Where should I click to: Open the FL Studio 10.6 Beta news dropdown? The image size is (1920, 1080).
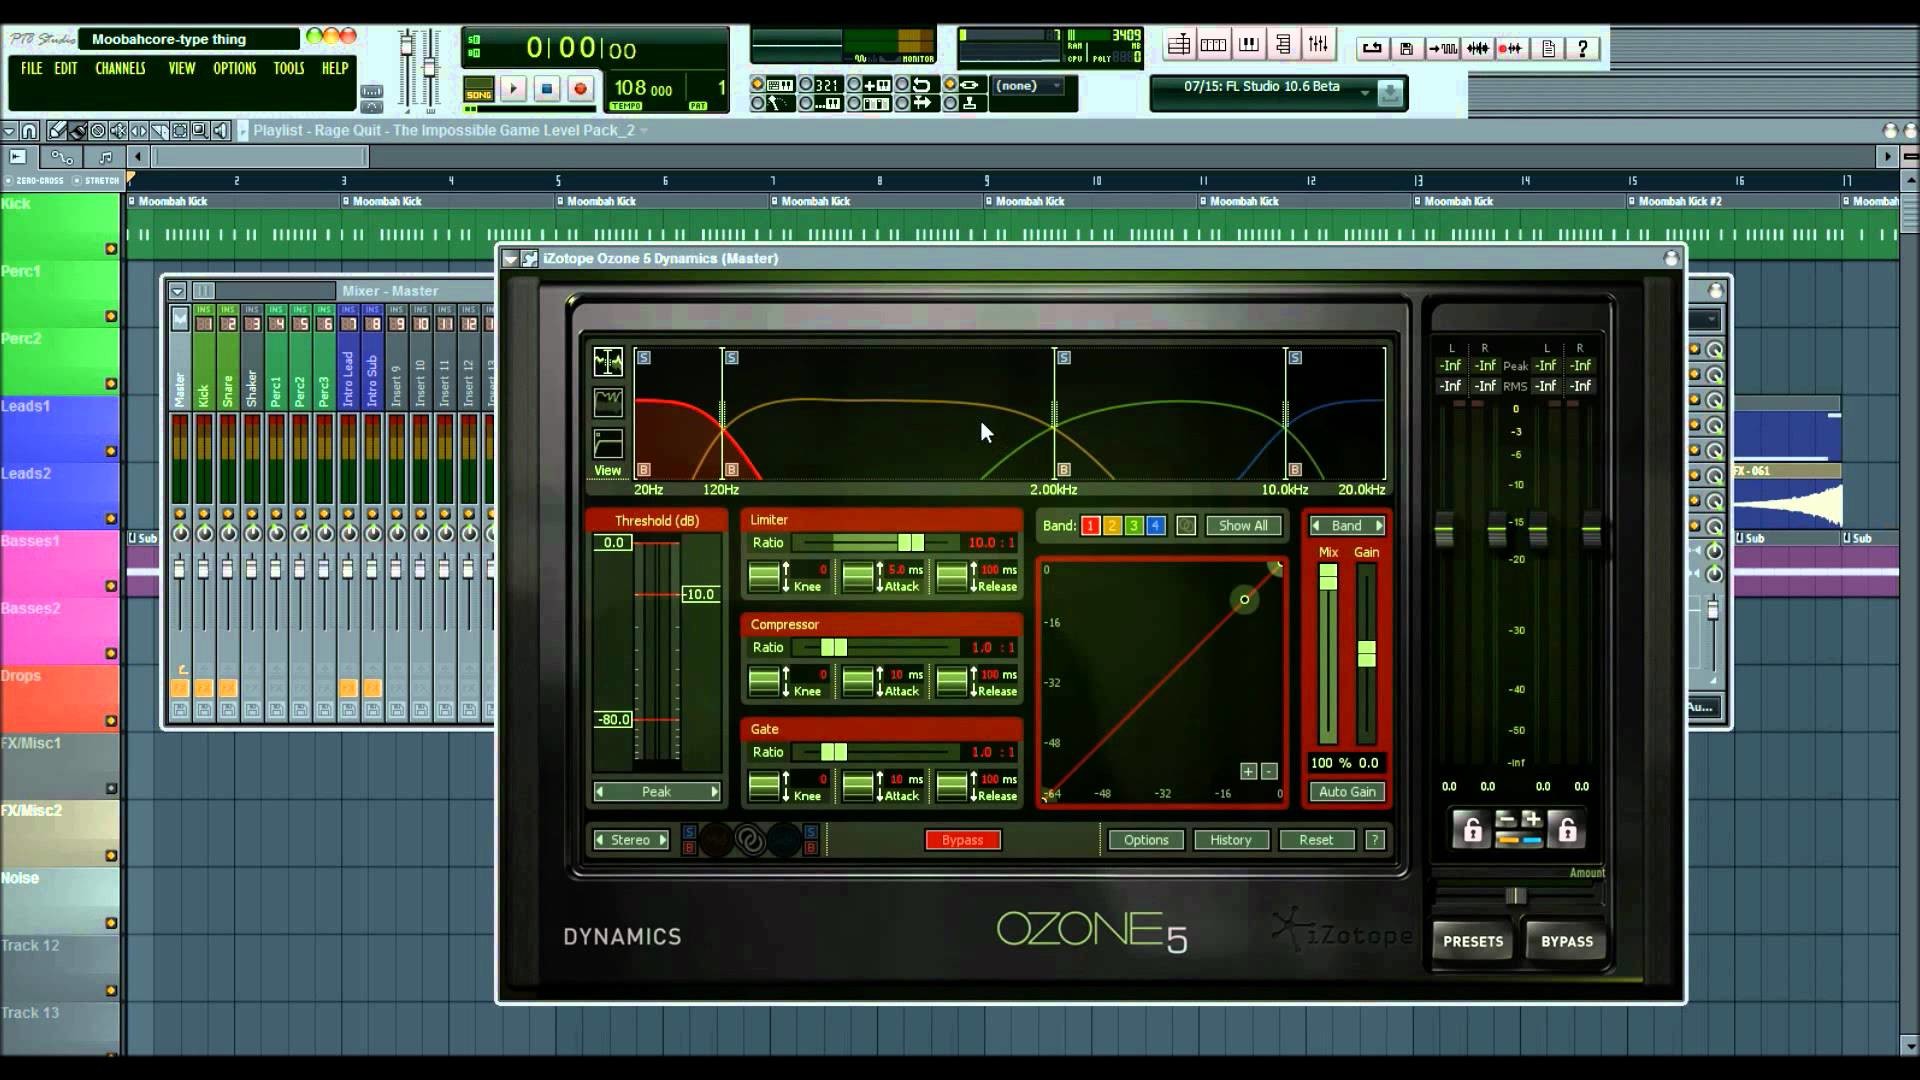pyautogui.click(x=1364, y=92)
